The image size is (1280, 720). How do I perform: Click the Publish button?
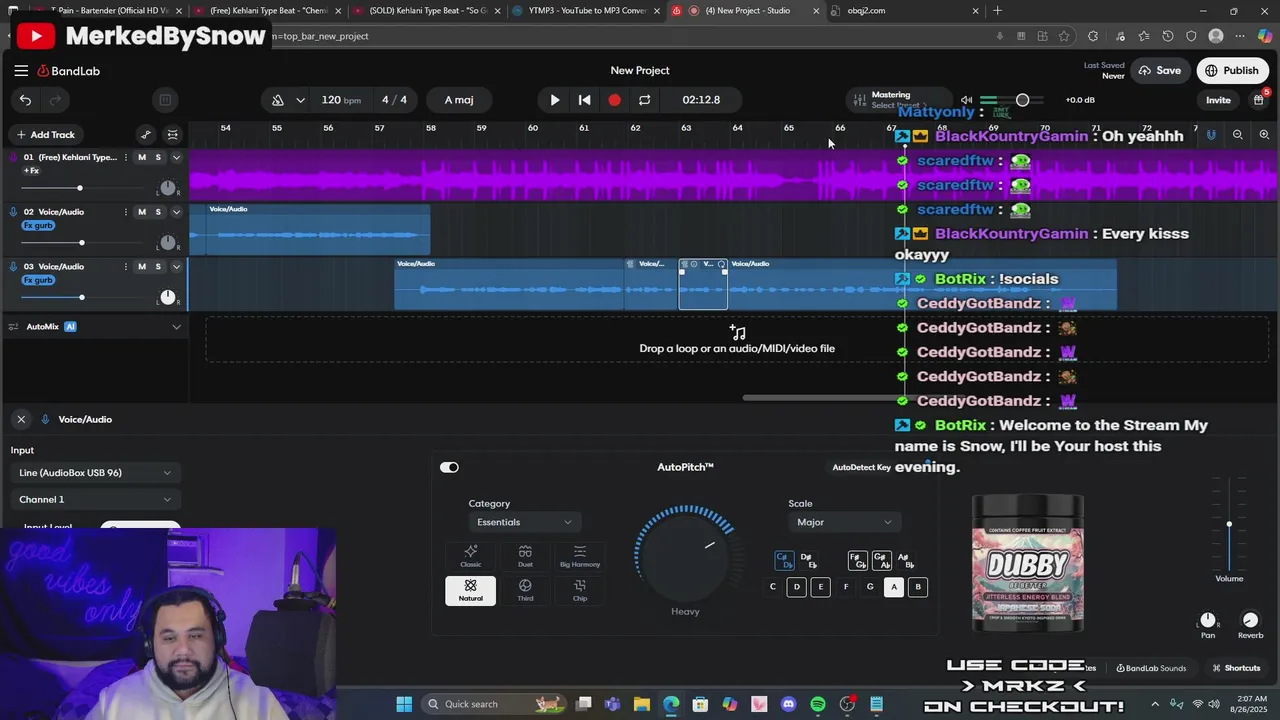tap(1232, 71)
